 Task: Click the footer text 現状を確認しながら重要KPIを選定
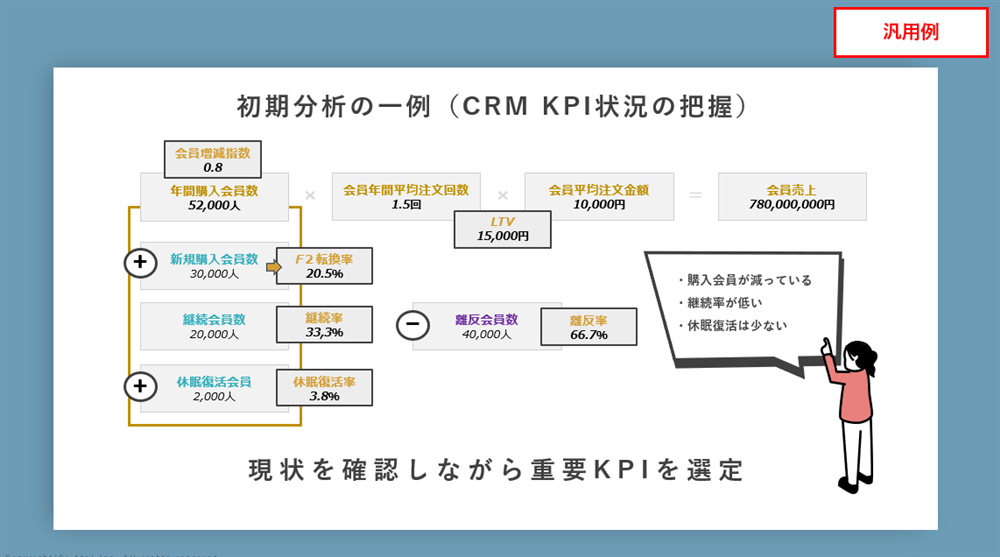point(496,470)
